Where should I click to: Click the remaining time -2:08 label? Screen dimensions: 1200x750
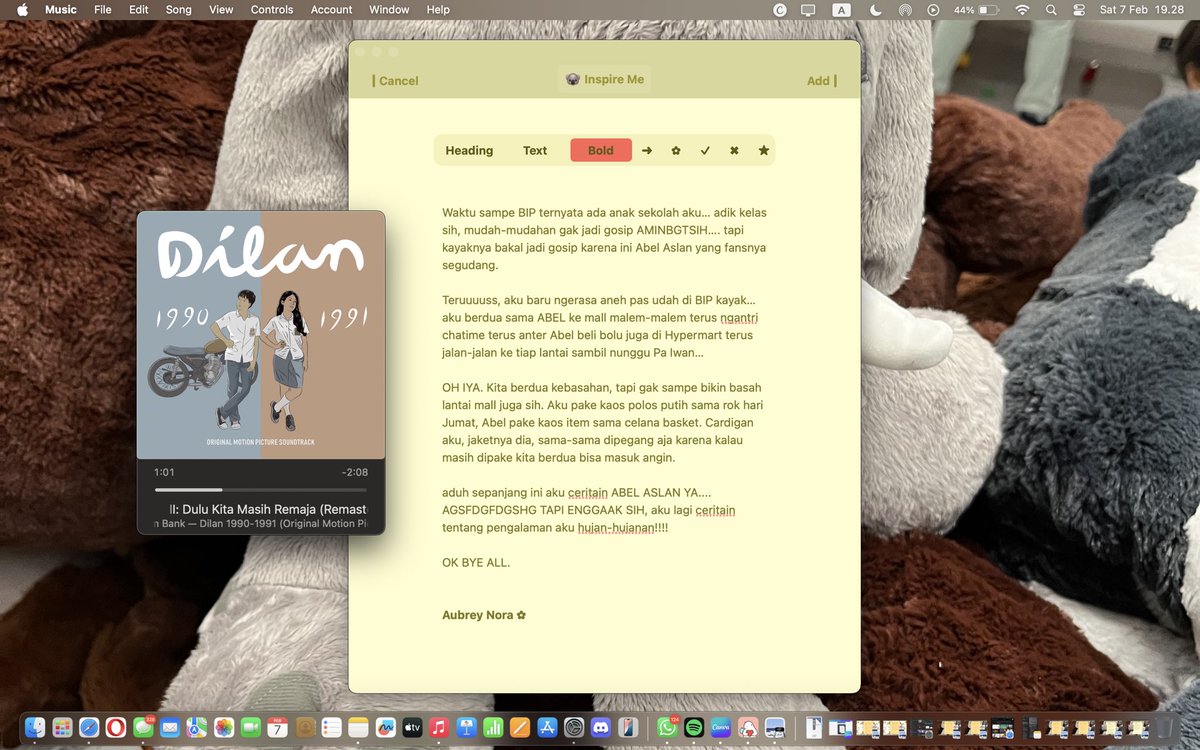pyautogui.click(x=354, y=472)
